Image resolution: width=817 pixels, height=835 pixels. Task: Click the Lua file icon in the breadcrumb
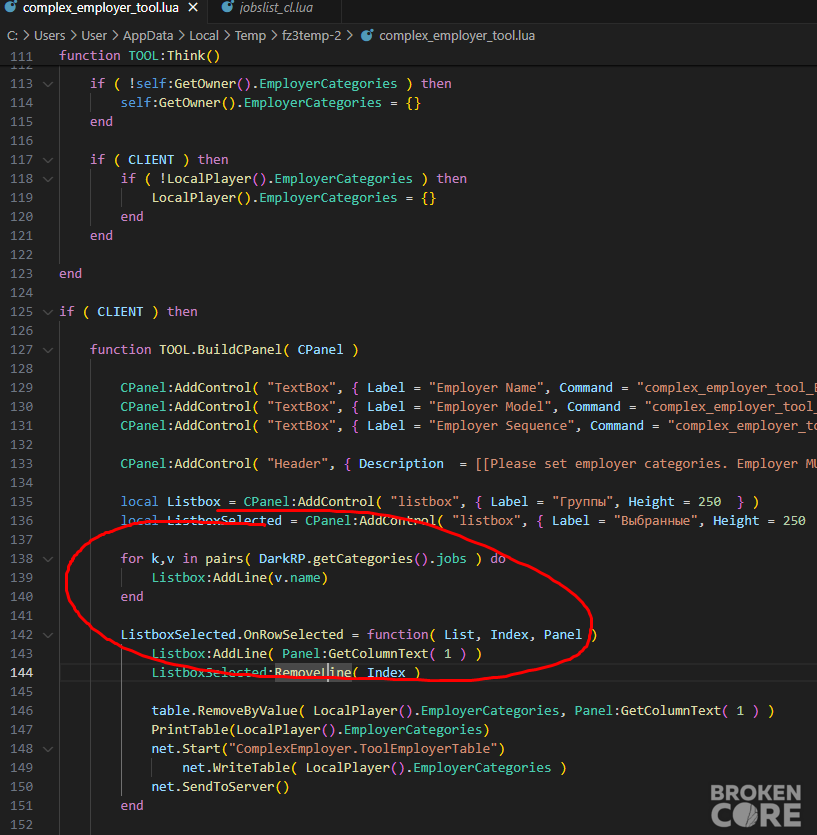point(366,36)
